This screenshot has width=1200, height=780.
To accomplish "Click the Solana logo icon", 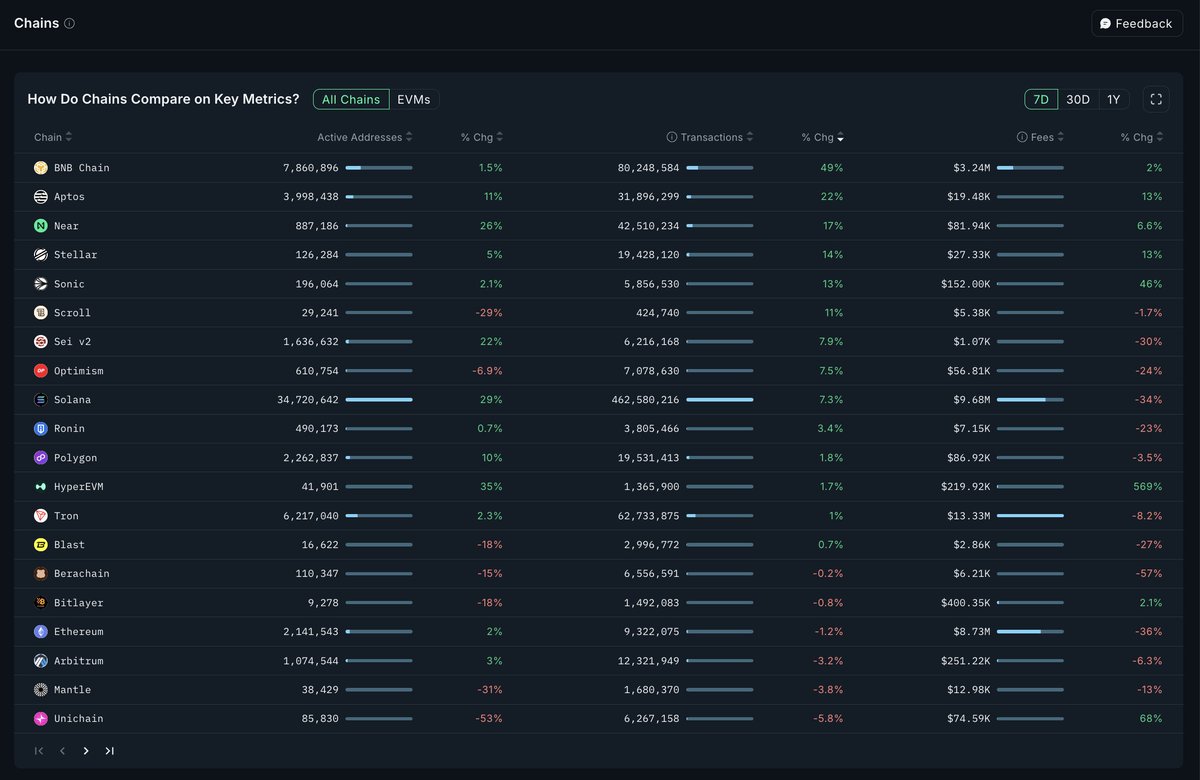I will [x=41, y=400].
